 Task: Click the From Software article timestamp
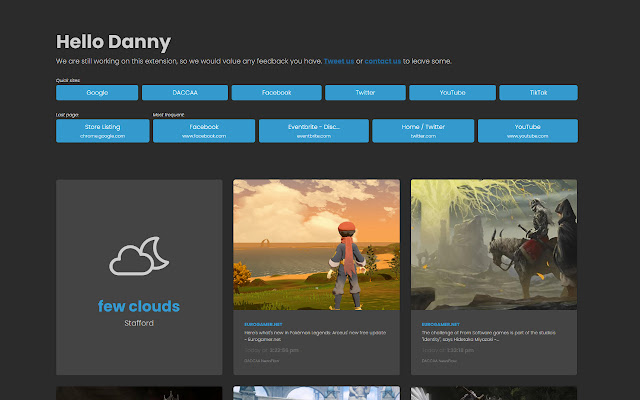pos(448,350)
